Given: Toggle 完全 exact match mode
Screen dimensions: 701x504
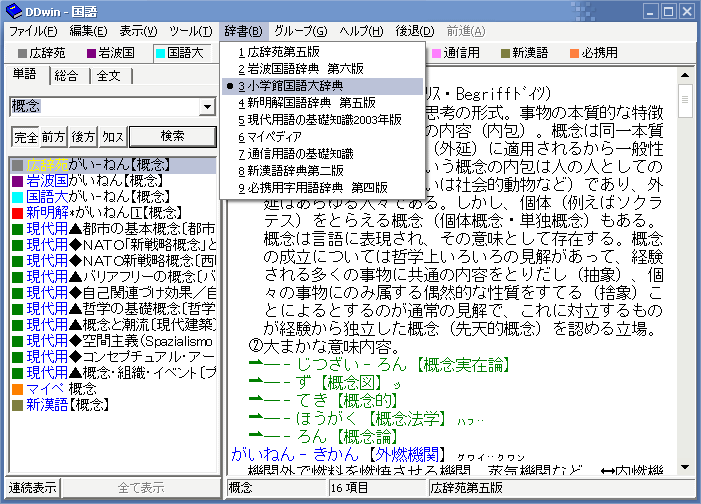Looking at the screenshot, I should pos(25,137).
